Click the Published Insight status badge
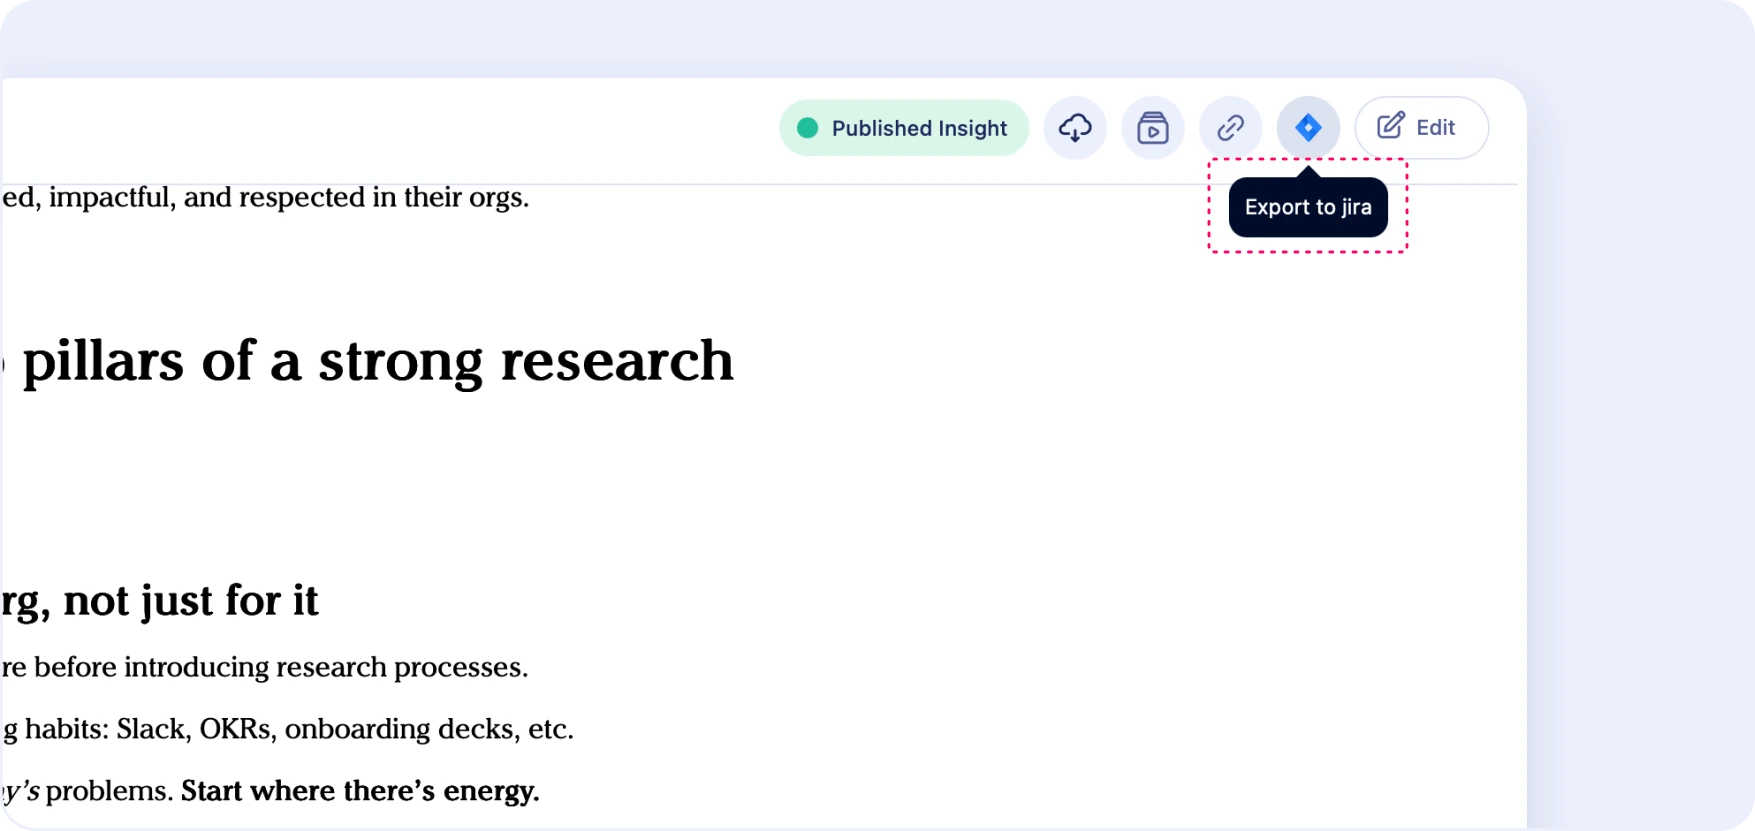 (x=904, y=128)
